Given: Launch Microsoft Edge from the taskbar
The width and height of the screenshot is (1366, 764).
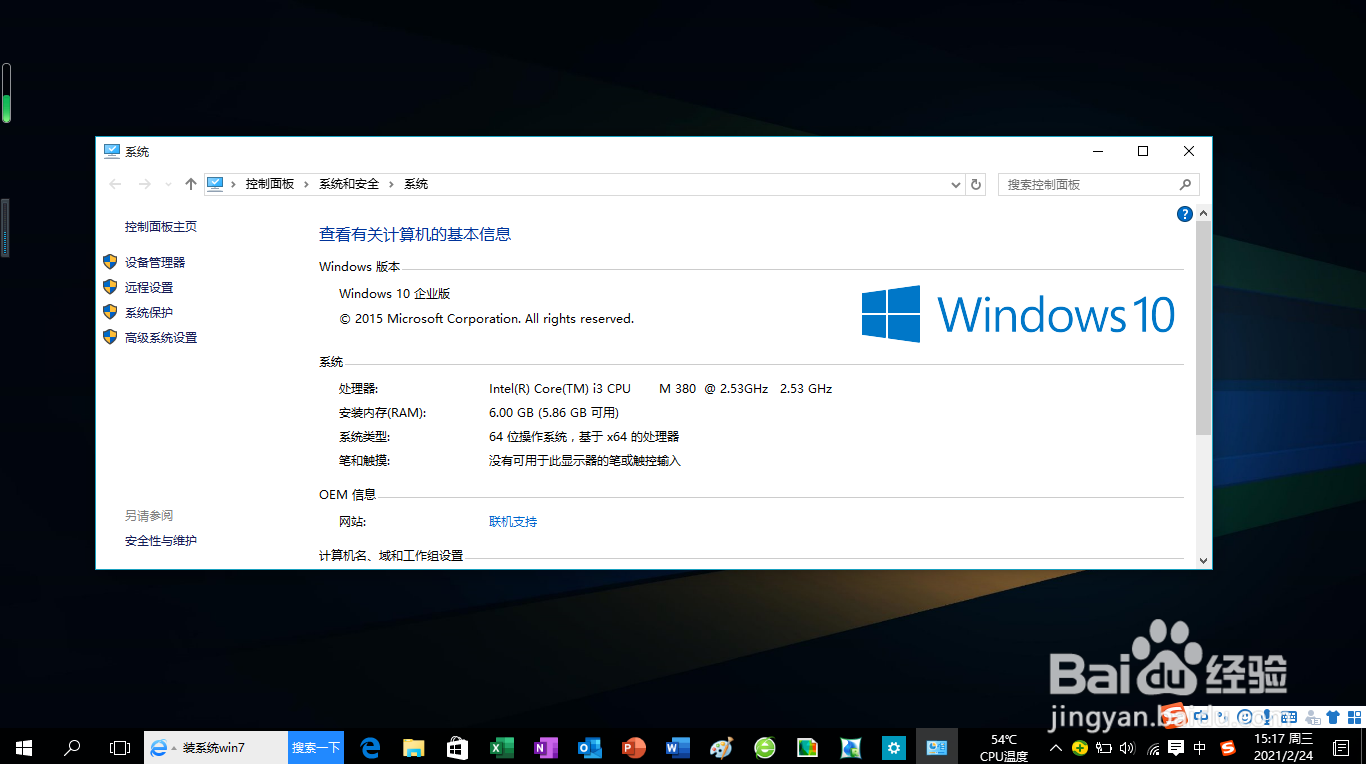Looking at the screenshot, I should coord(371,747).
